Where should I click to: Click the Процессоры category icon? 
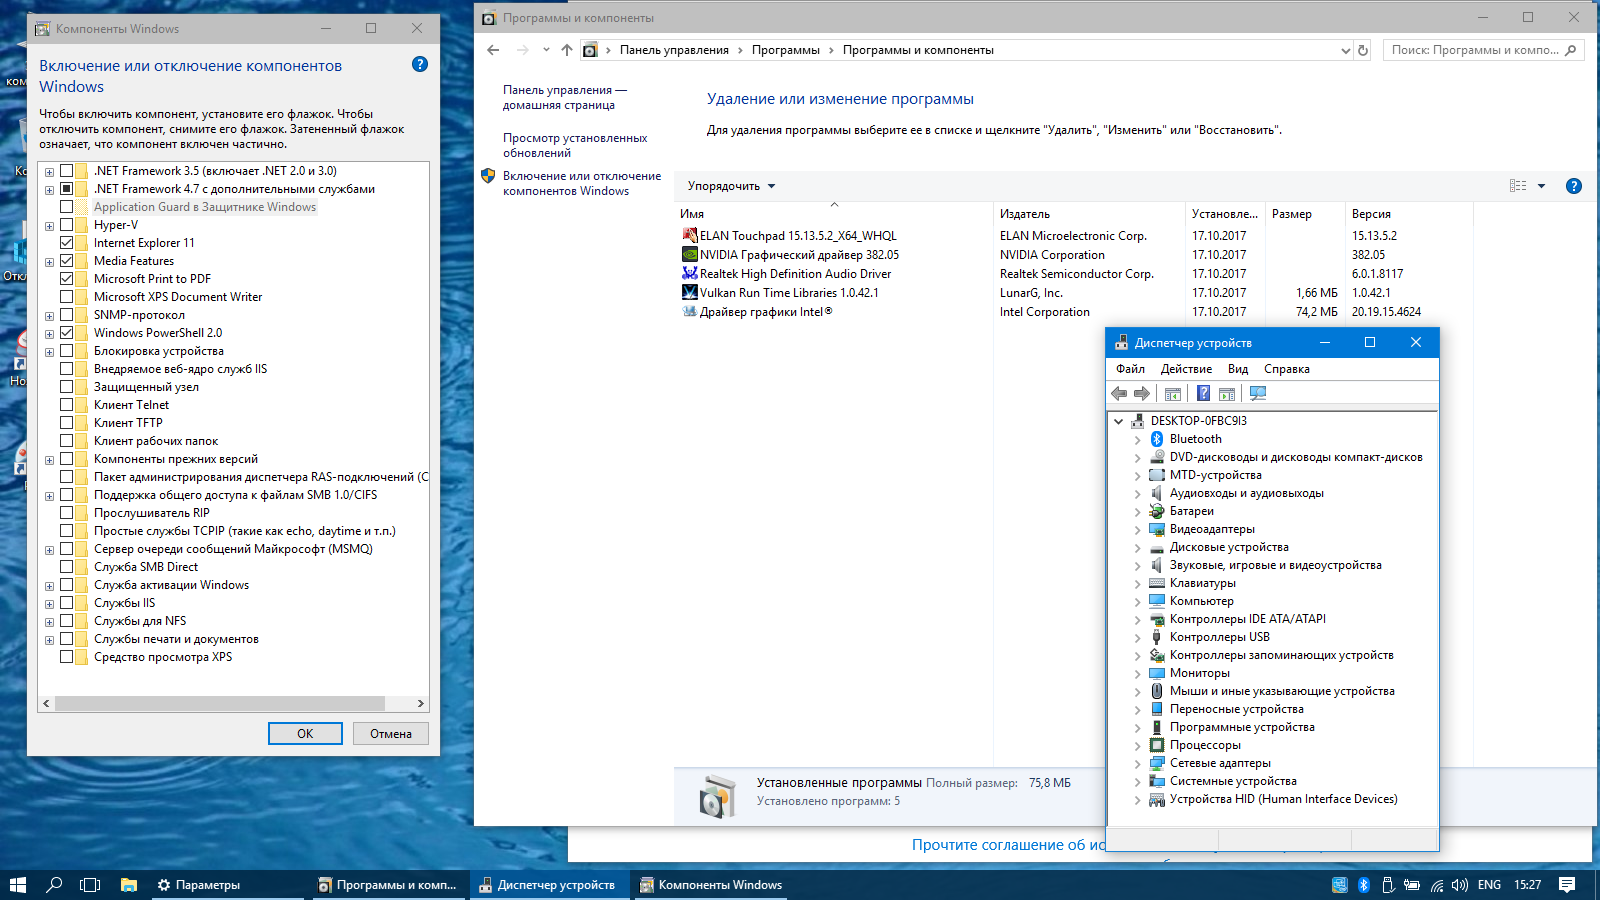[1157, 745]
